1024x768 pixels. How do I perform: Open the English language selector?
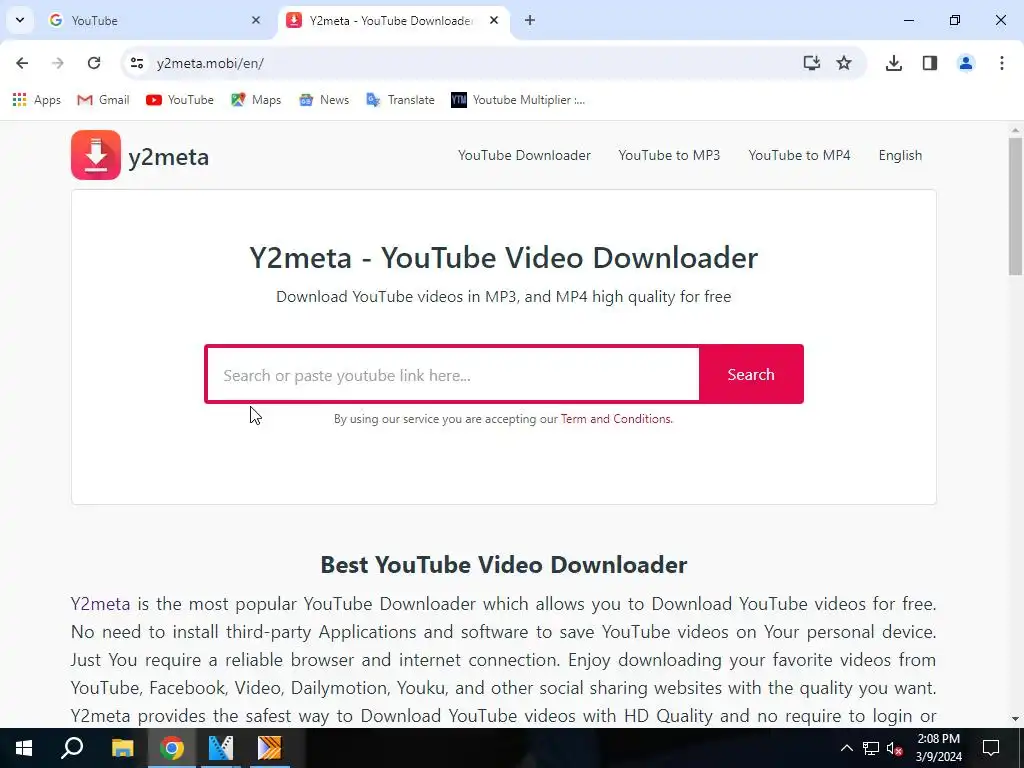900,155
